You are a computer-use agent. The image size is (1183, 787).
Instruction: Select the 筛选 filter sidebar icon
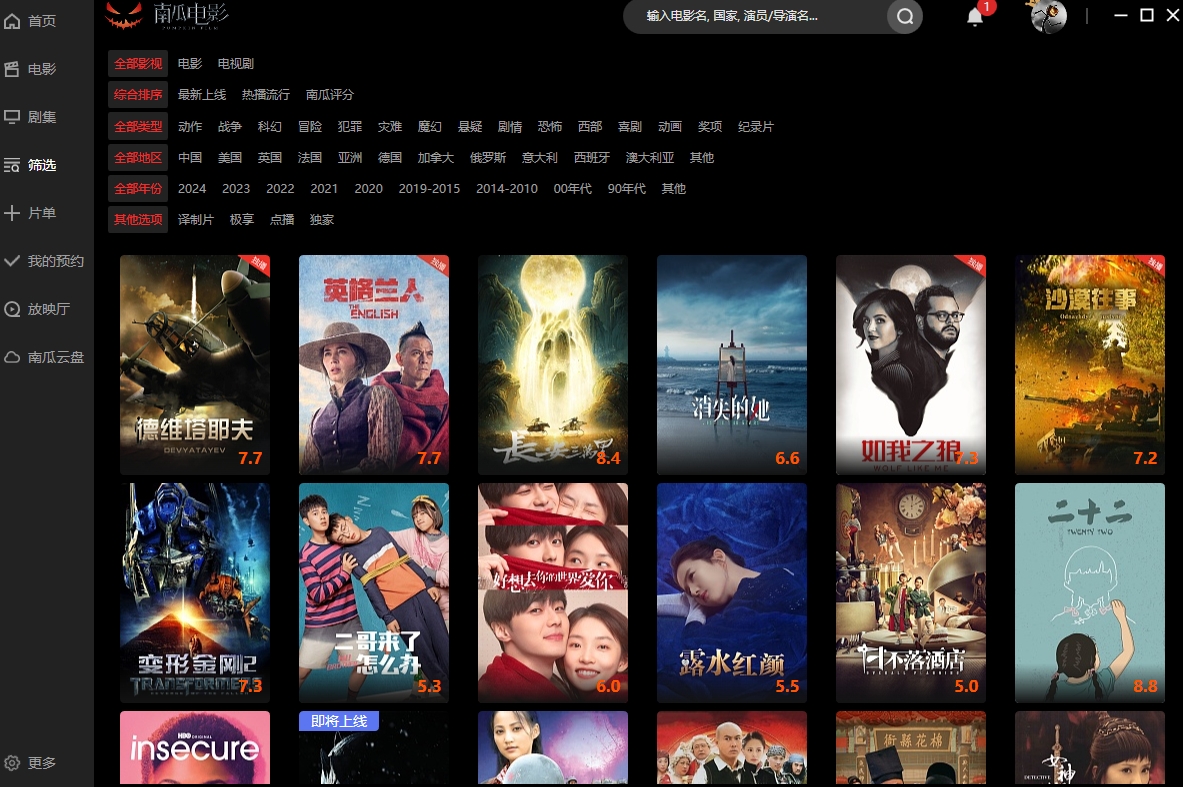12,165
